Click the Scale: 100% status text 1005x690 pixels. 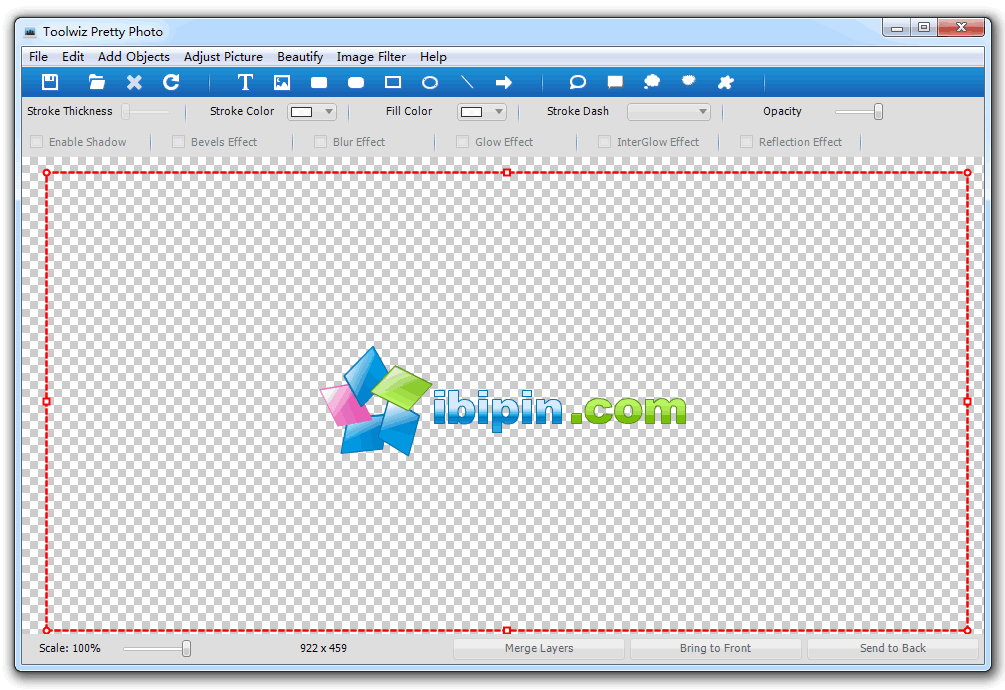(x=70, y=648)
